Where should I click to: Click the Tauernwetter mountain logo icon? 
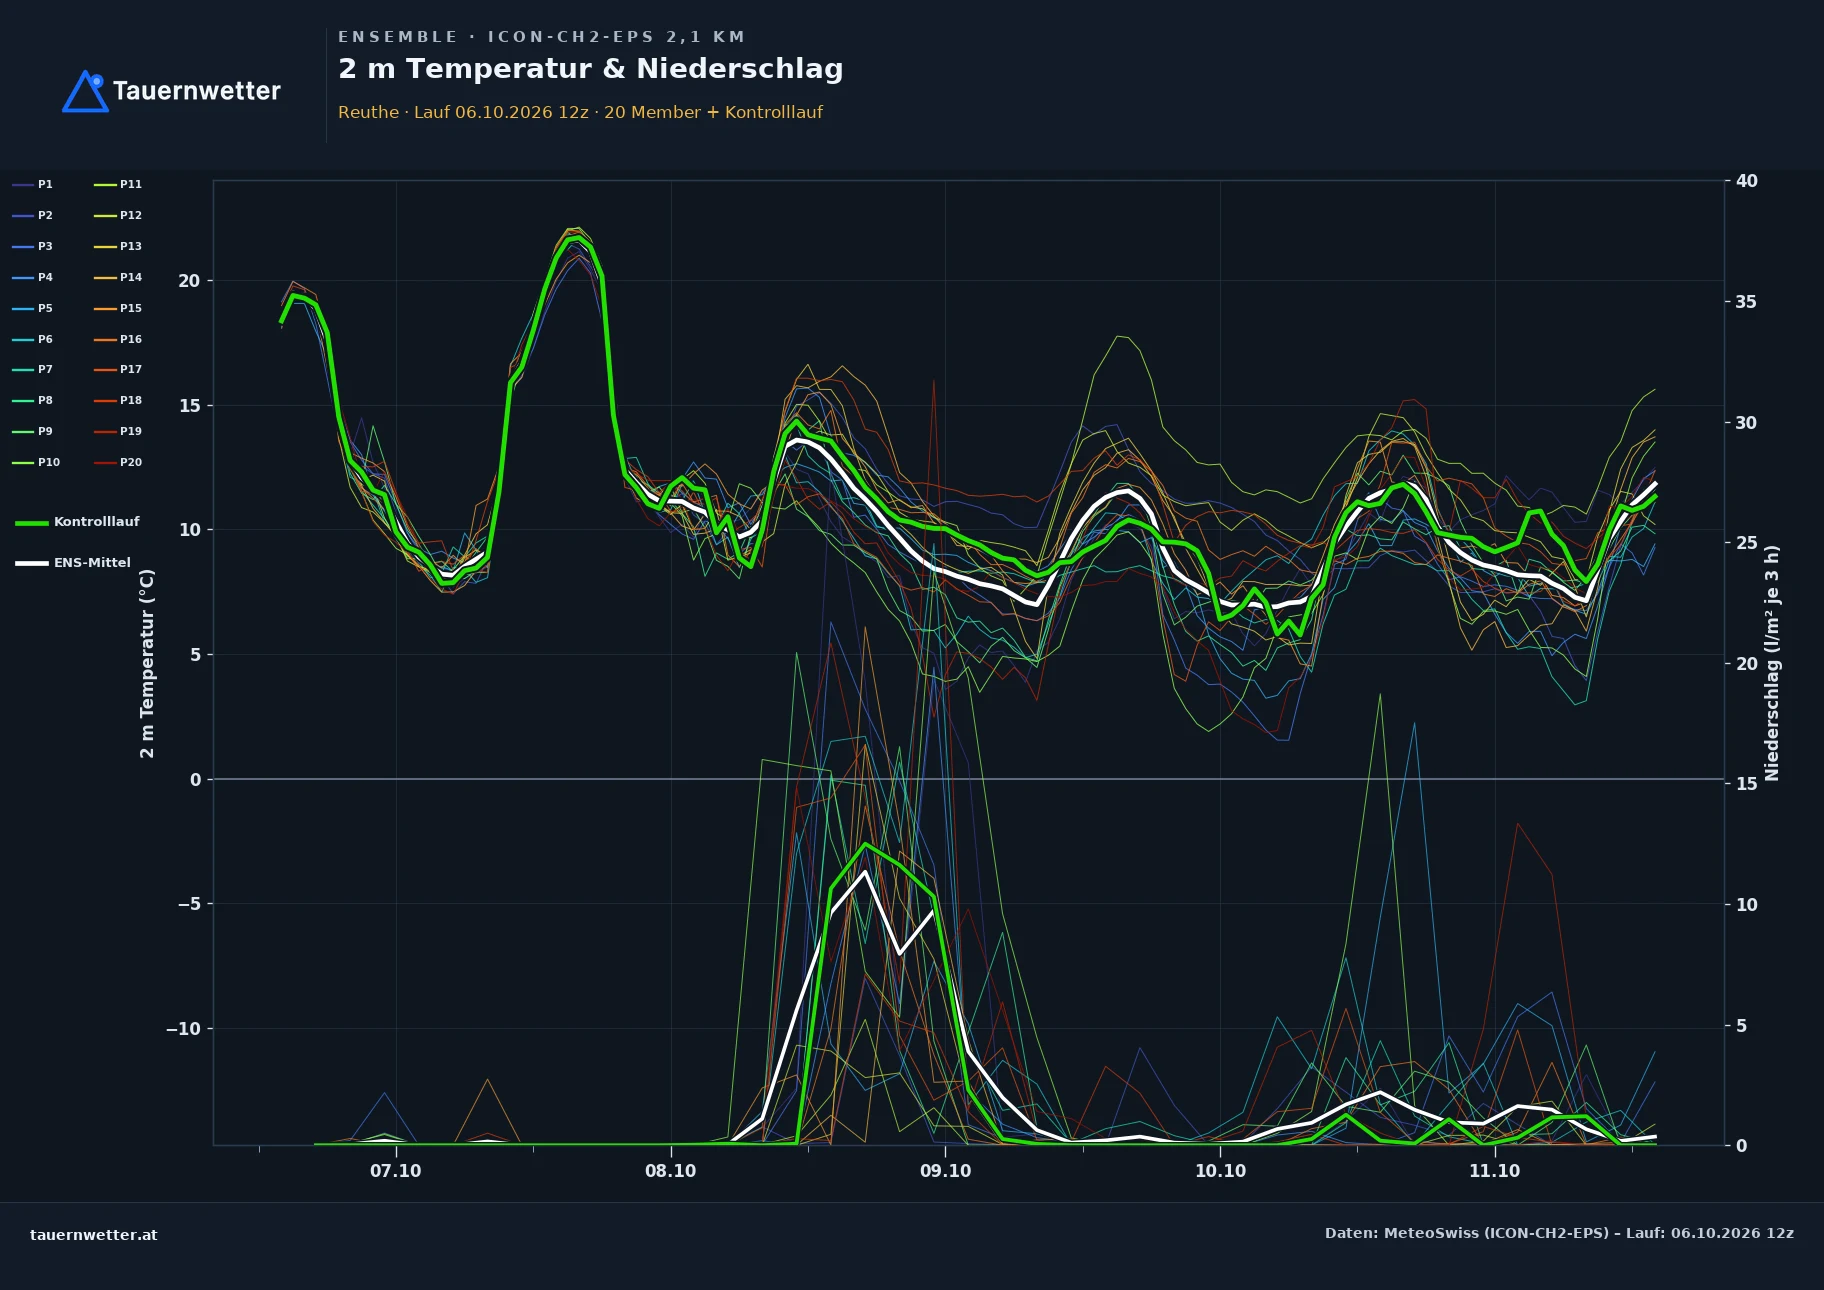85,91
